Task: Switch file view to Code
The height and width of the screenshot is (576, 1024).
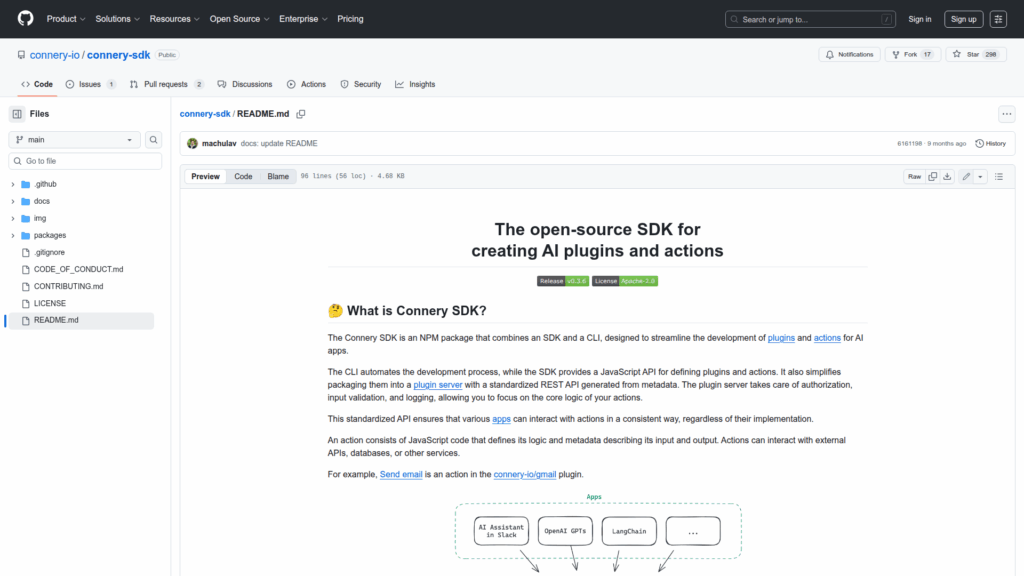Action: click(243, 176)
